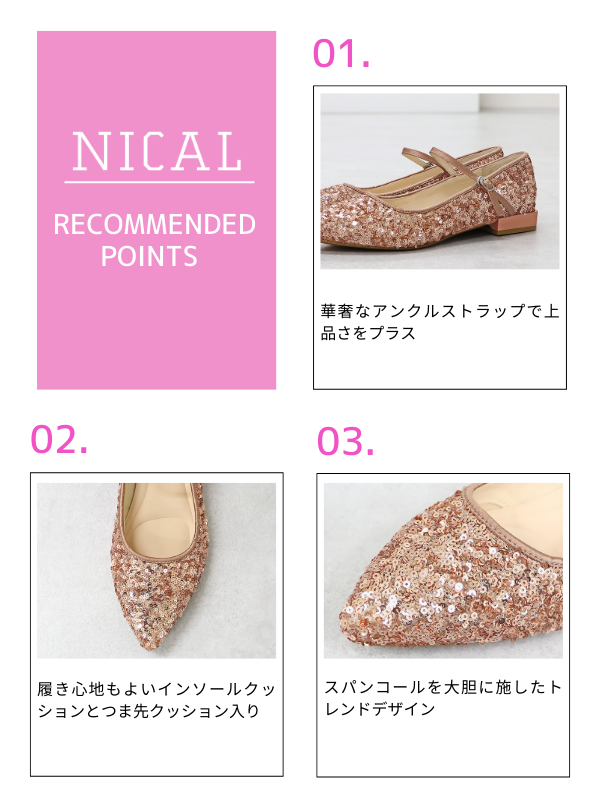Click the insole cushion description text

(157, 699)
